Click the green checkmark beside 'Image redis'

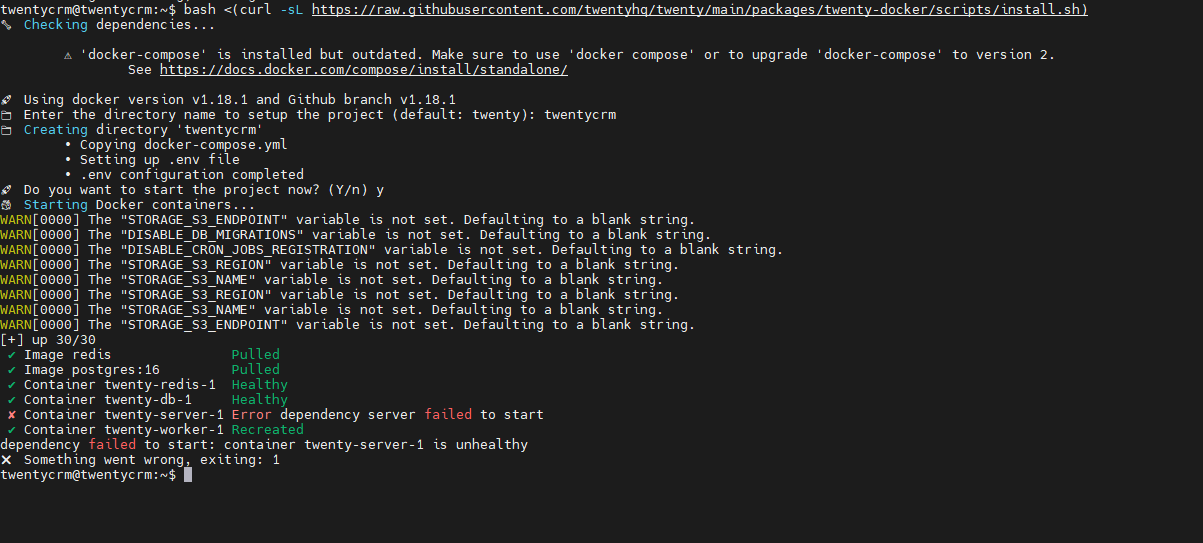(x=12, y=354)
